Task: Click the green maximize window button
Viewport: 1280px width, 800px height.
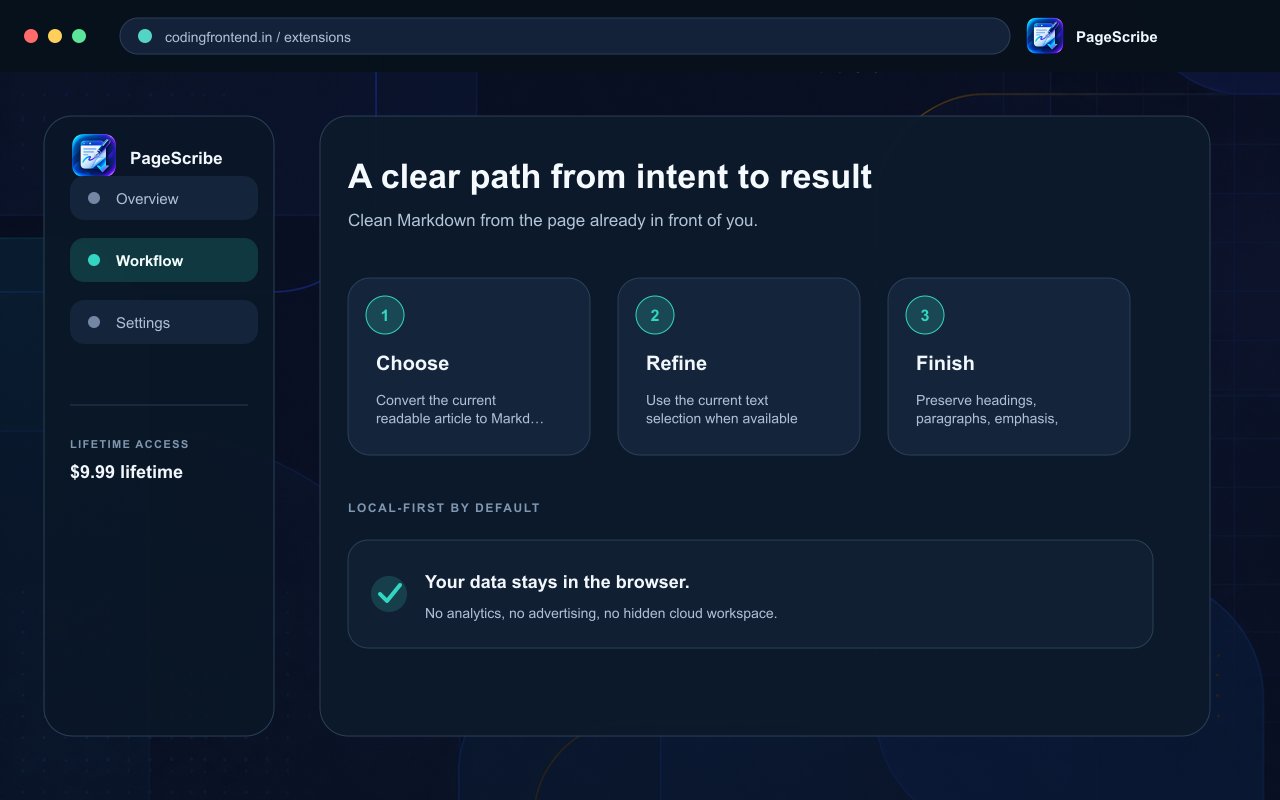Action: pyautogui.click(x=79, y=36)
